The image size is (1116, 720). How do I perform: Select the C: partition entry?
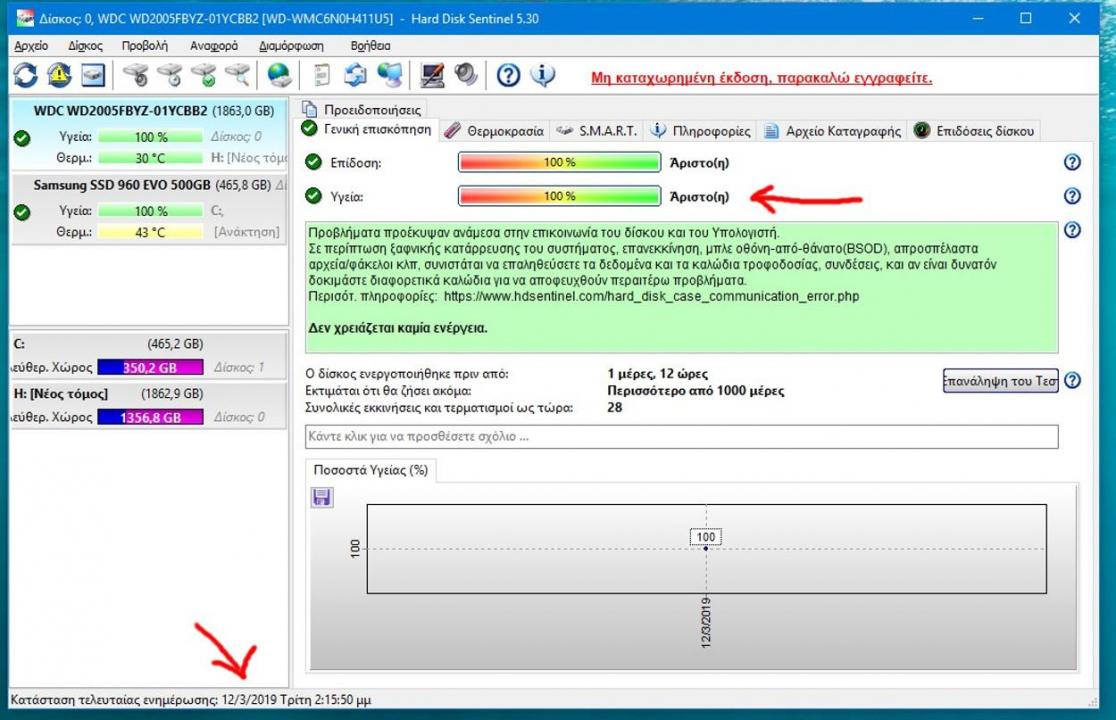pyautogui.click(x=149, y=354)
